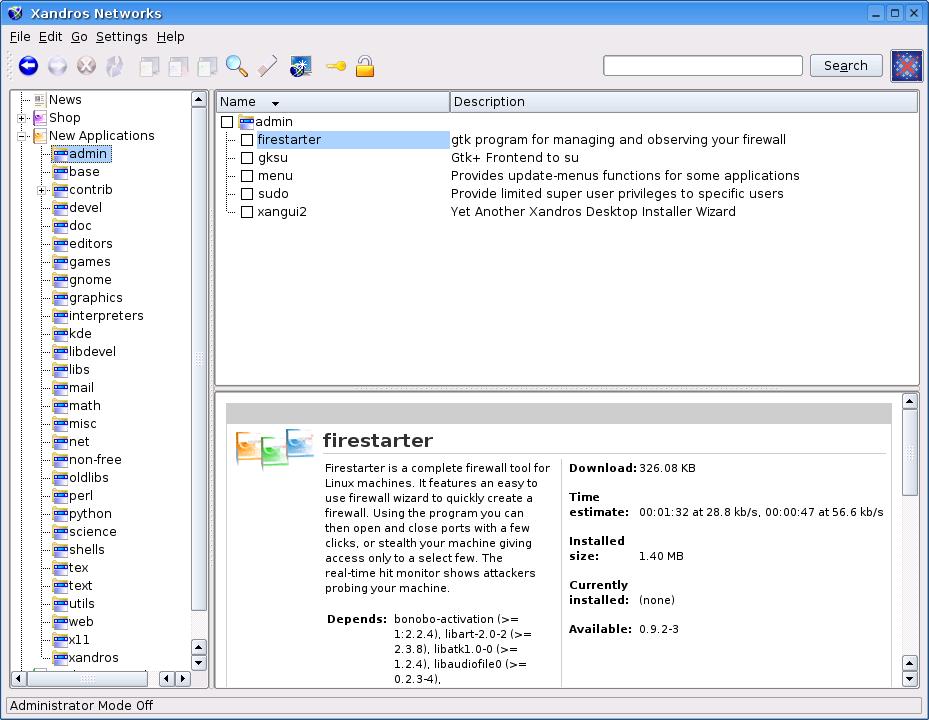Click the monitor with globe update icon
The height and width of the screenshot is (720, 929).
click(x=300, y=67)
